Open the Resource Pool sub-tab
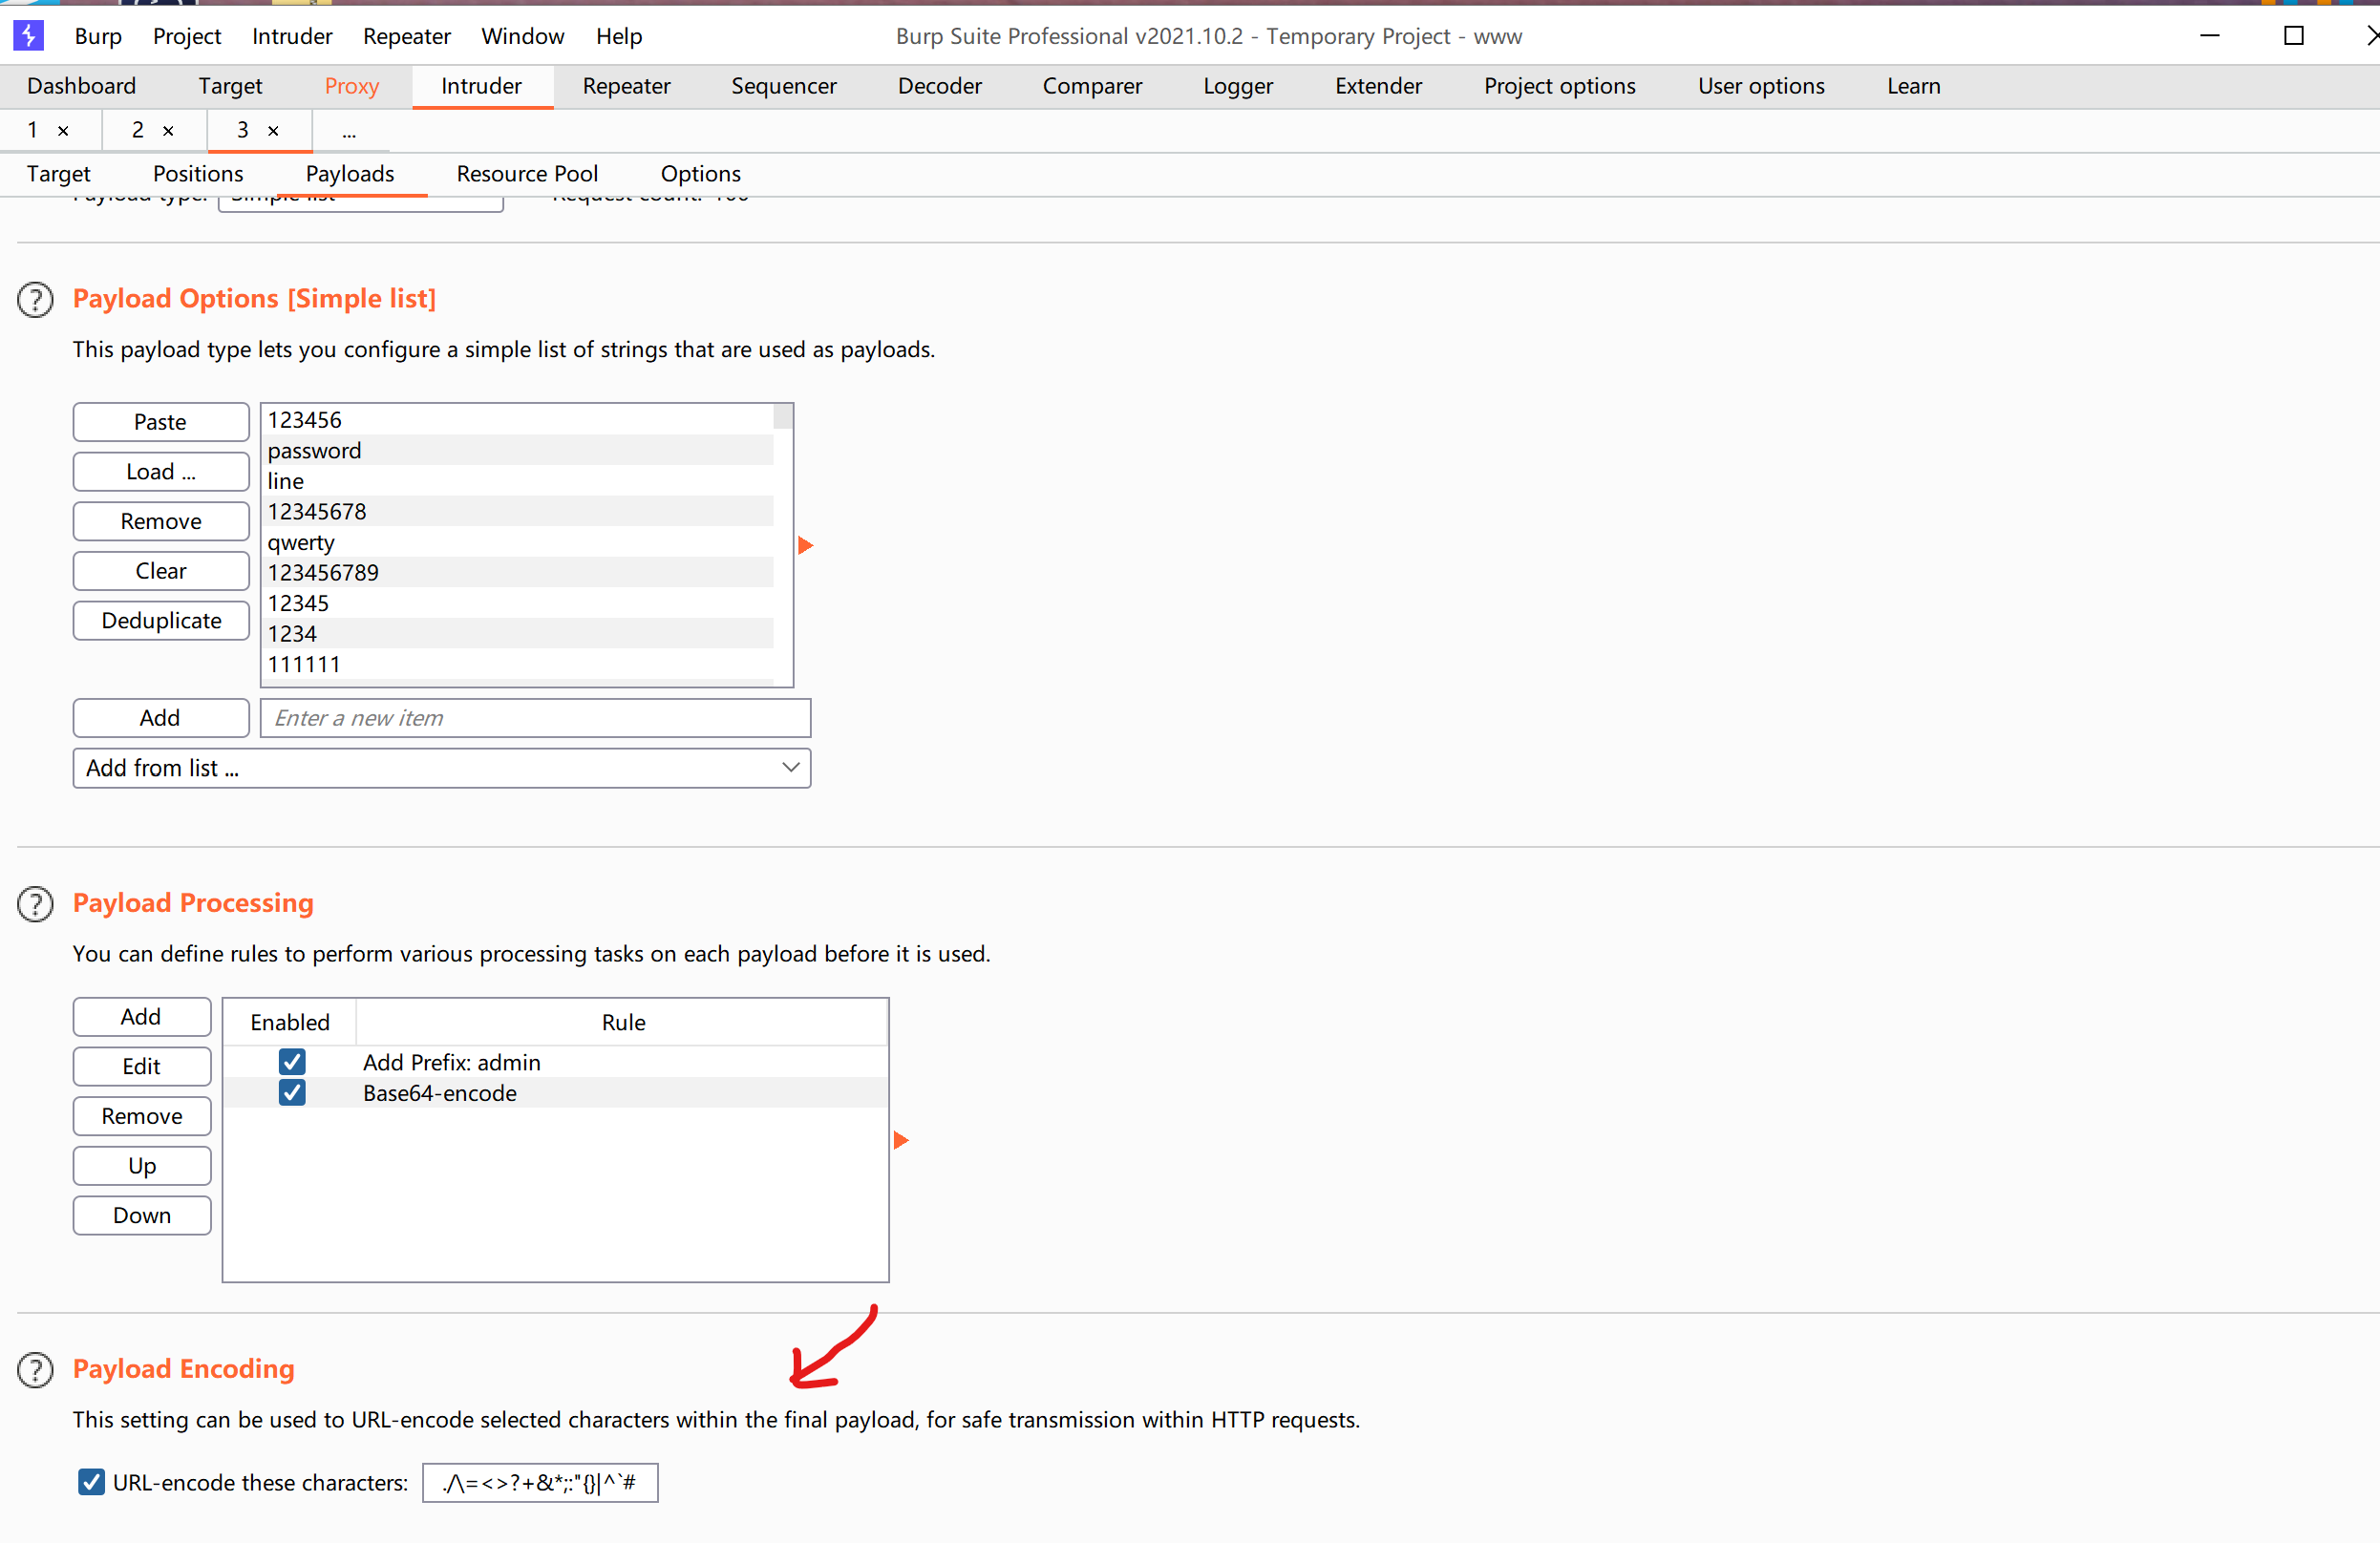2380x1543 pixels. pos(528,174)
